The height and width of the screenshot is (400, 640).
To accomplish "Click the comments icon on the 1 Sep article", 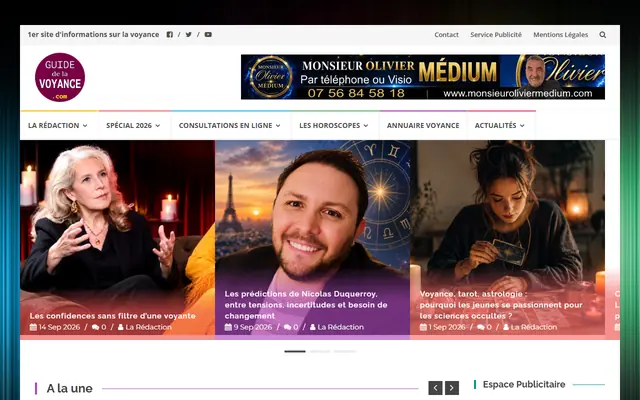I will tap(481, 327).
